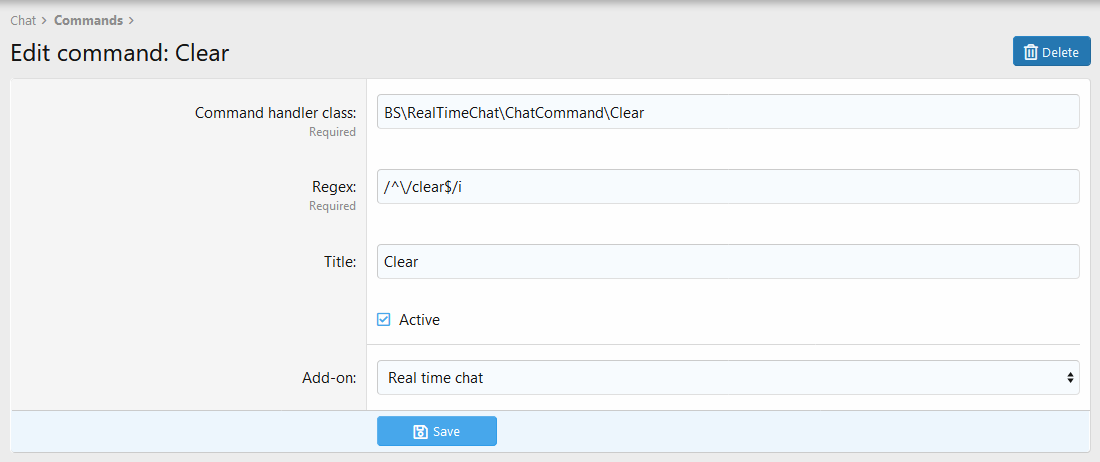Navigate to Commands breadcrumb link

pyautogui.click(x=88, y=20)
